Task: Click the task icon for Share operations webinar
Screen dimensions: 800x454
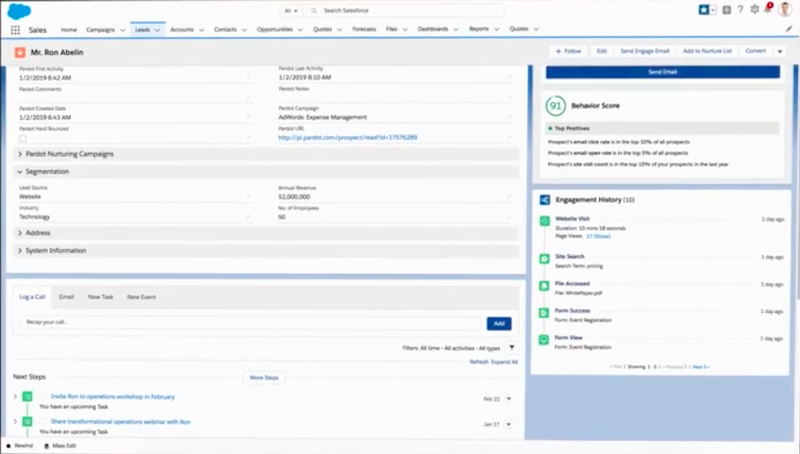Action: [x=28, y=422]
